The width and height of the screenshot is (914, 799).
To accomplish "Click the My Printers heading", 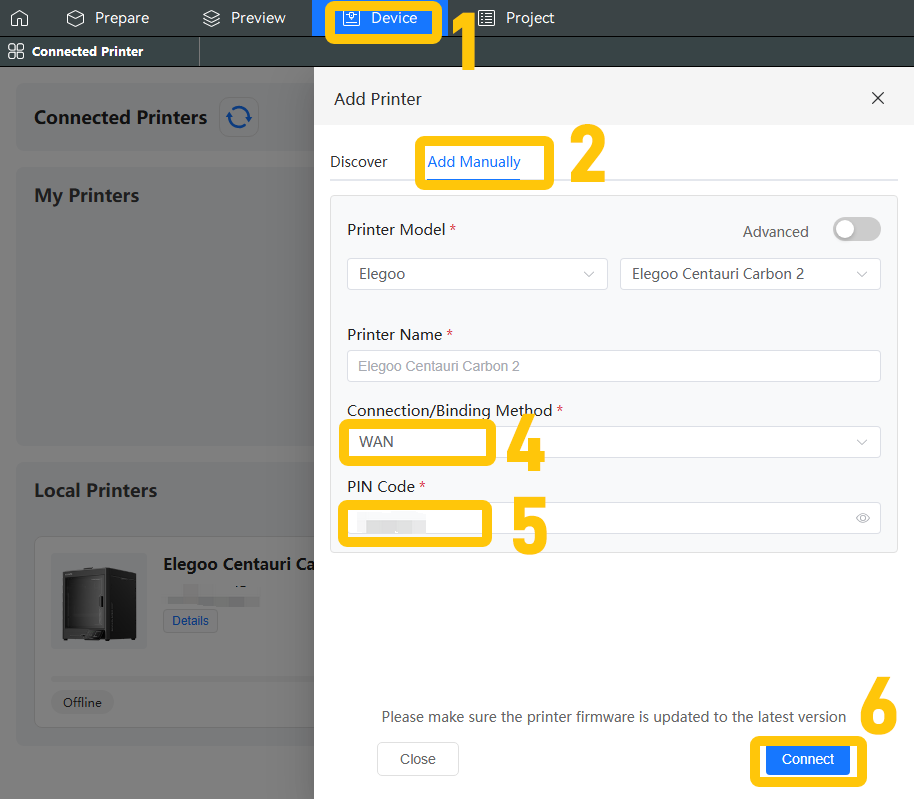I will pos(87,195).
